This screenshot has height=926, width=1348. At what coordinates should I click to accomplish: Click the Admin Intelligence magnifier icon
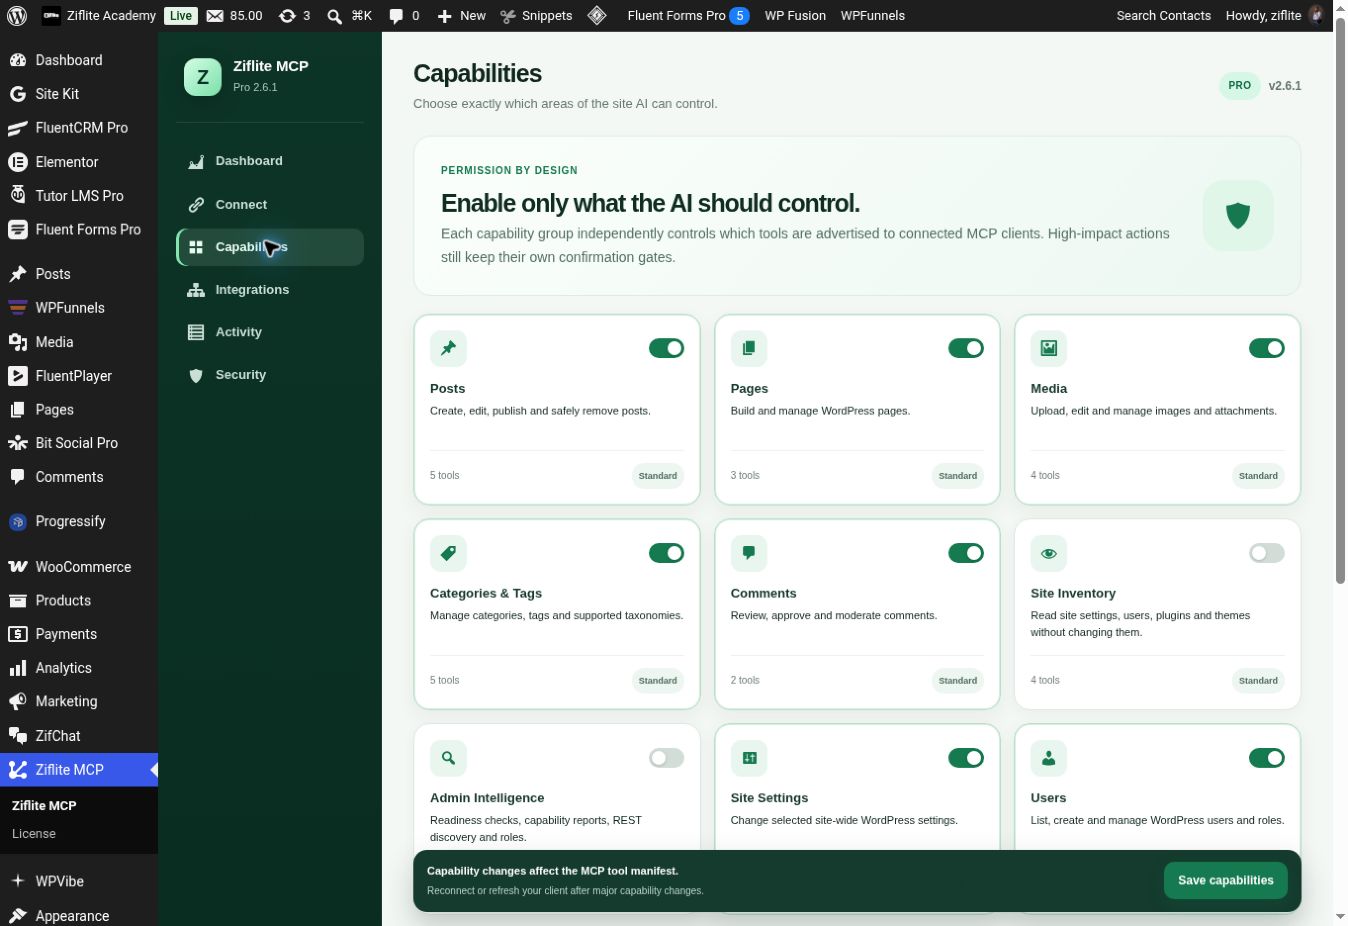pos(448,758)
